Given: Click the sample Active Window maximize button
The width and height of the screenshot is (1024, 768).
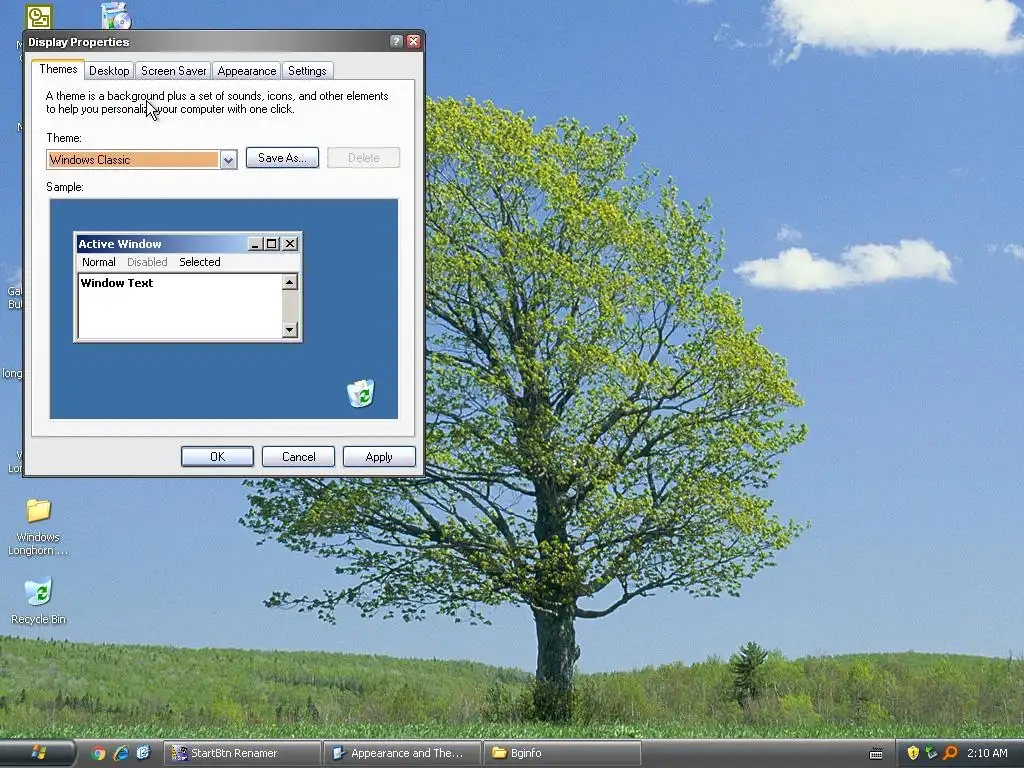Looking at the screenshot, I should click(x=272, y=244).
